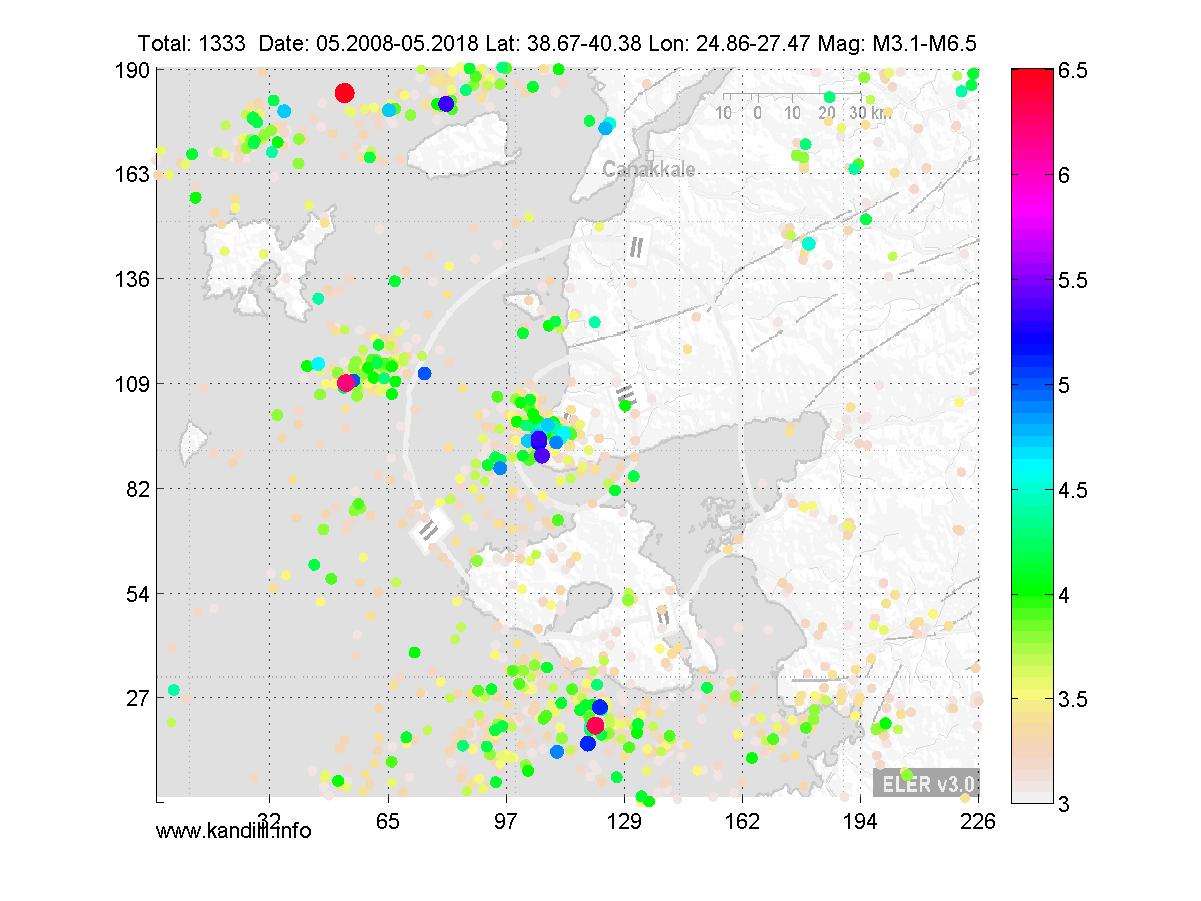This screenshot has height=901, width=1201.
Task: Click the y-axis tick label 109
Action: coord(134,383)
